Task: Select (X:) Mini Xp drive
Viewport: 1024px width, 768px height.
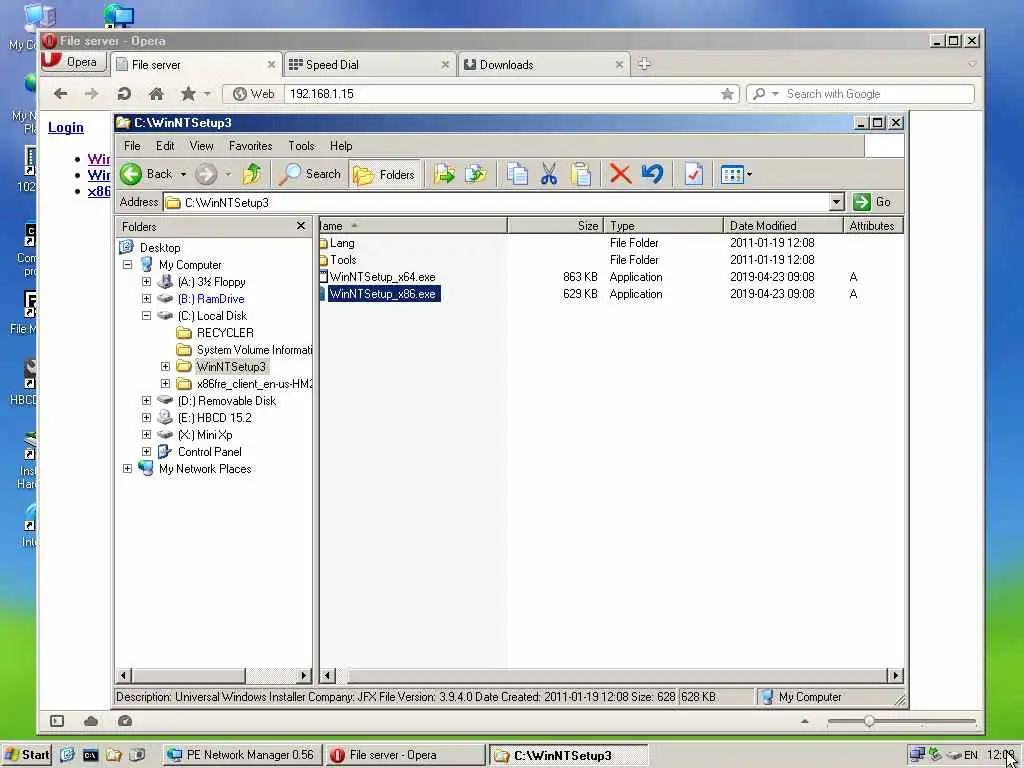Action: [x=205, y=434]
